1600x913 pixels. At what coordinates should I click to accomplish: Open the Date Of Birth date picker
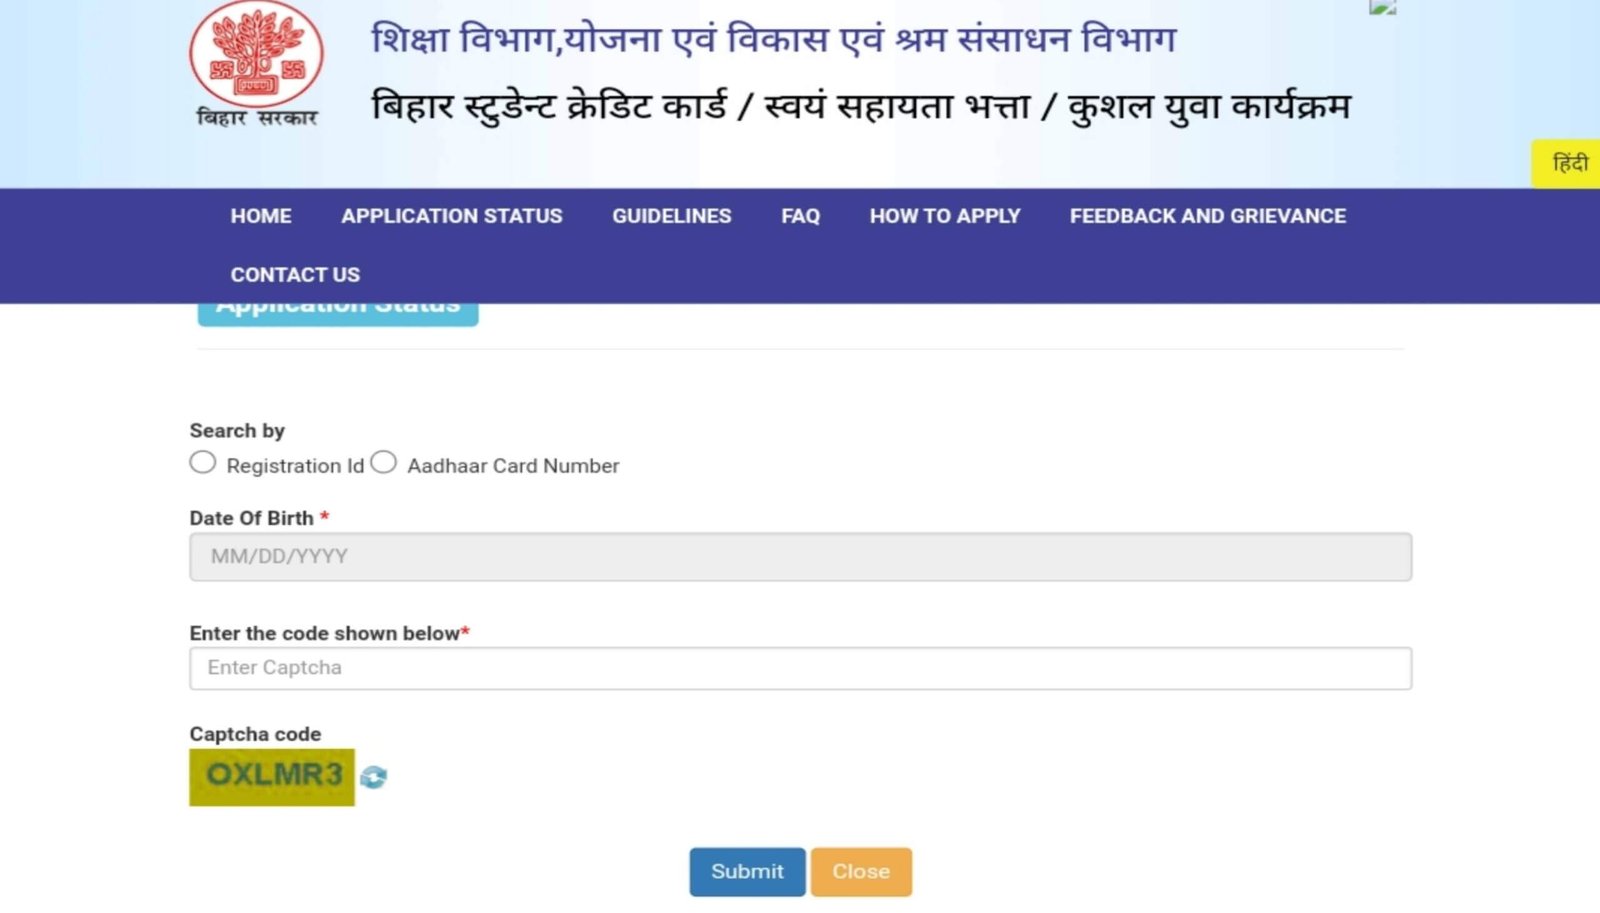tap(800, 557)
